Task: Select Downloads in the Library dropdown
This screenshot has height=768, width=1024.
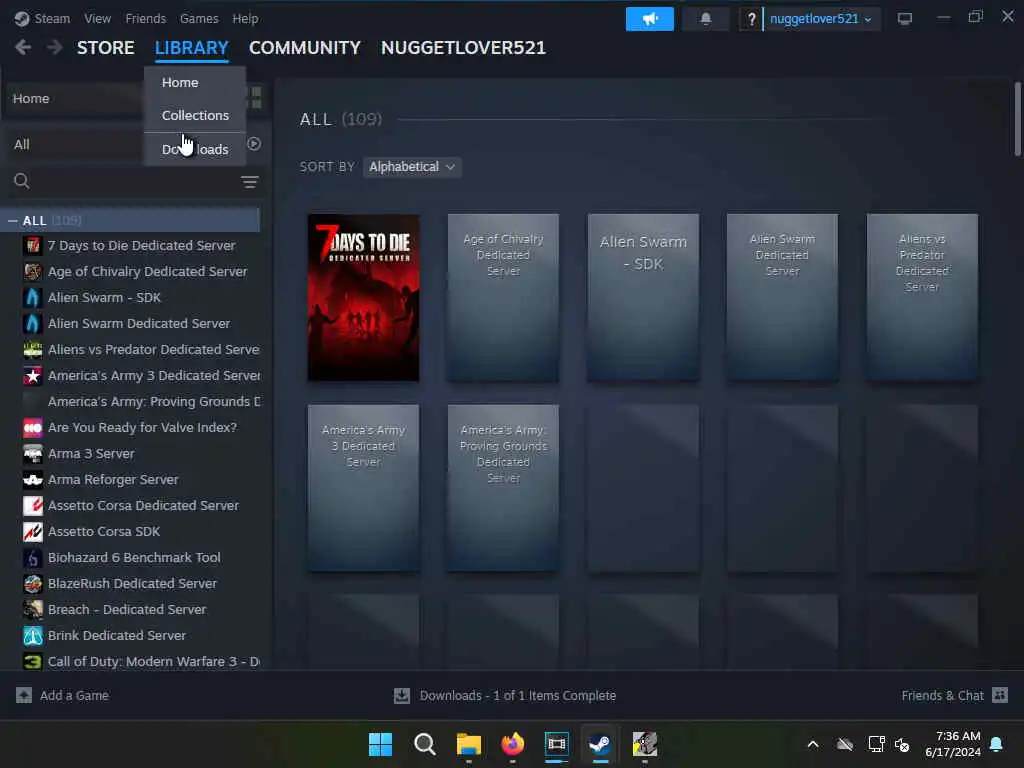Action: tap(195, 150)
